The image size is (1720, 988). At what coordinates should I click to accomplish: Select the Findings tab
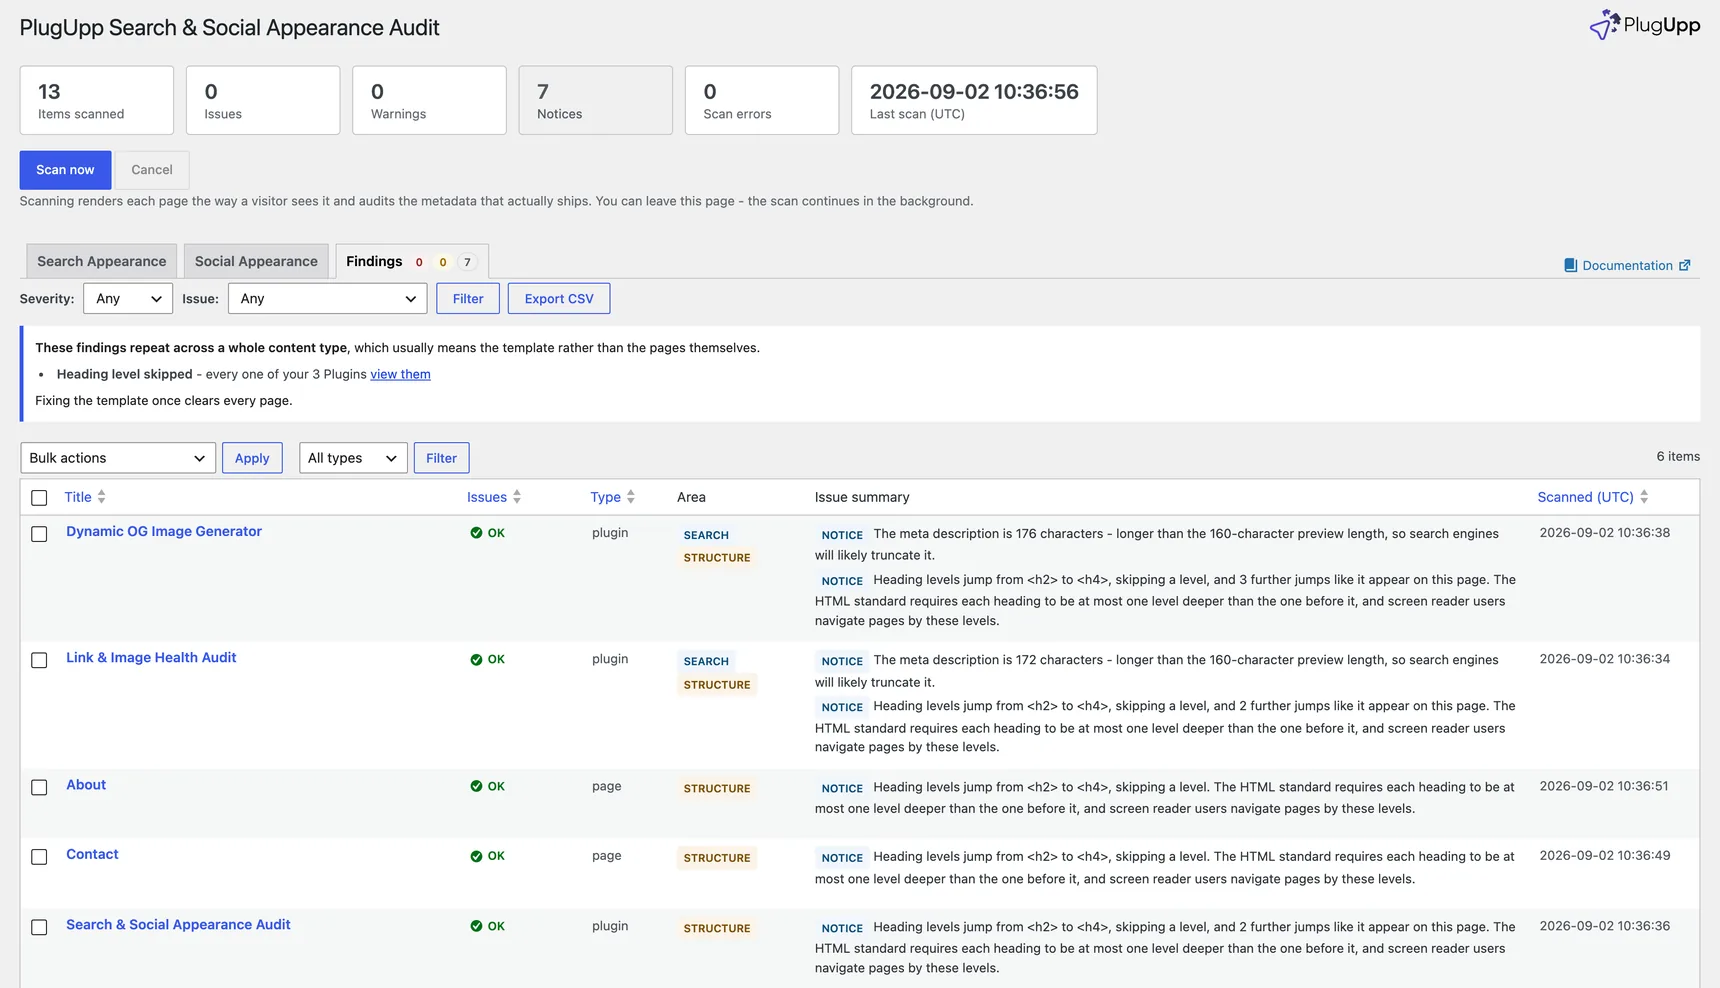coord(412,261)
